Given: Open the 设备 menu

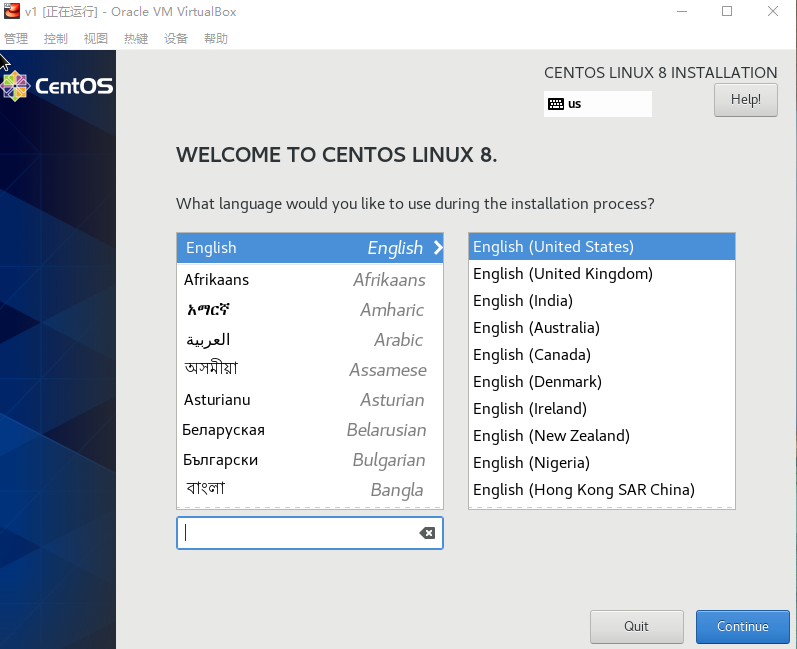Looking at the screenshot, I should 176,39.
